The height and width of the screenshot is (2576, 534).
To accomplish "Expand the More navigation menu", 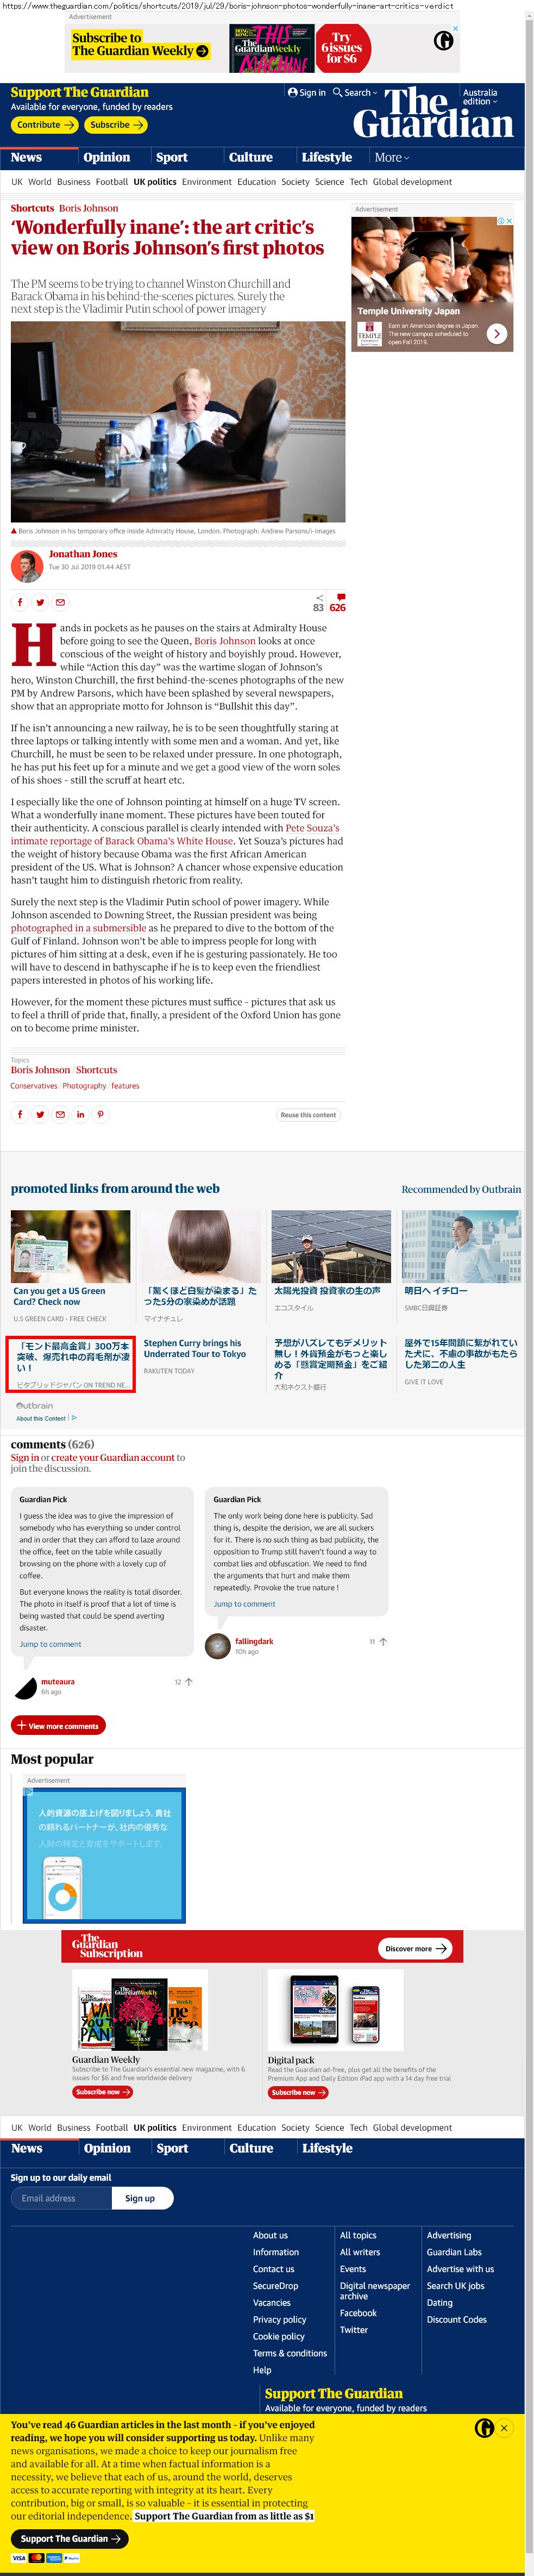I will (x=391, y=157).
